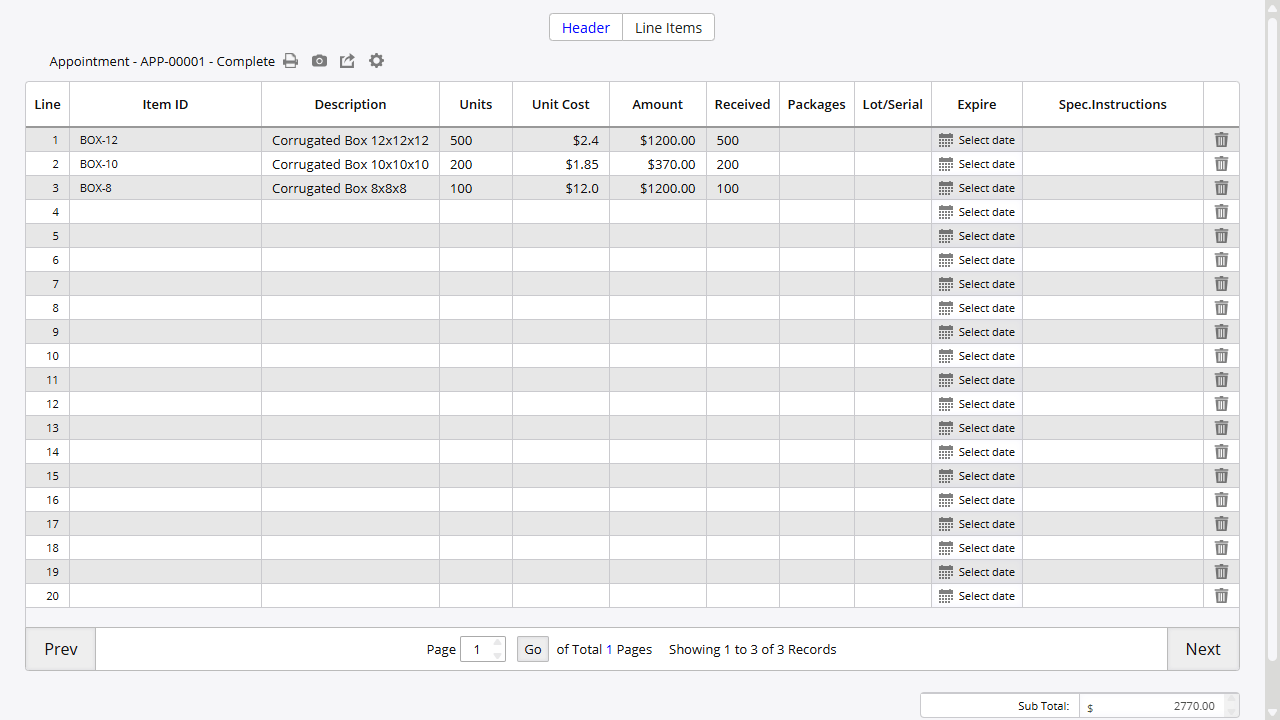1280x720 pixels.
Task: Click the camera snapshot icon
Action: [319, 61]
